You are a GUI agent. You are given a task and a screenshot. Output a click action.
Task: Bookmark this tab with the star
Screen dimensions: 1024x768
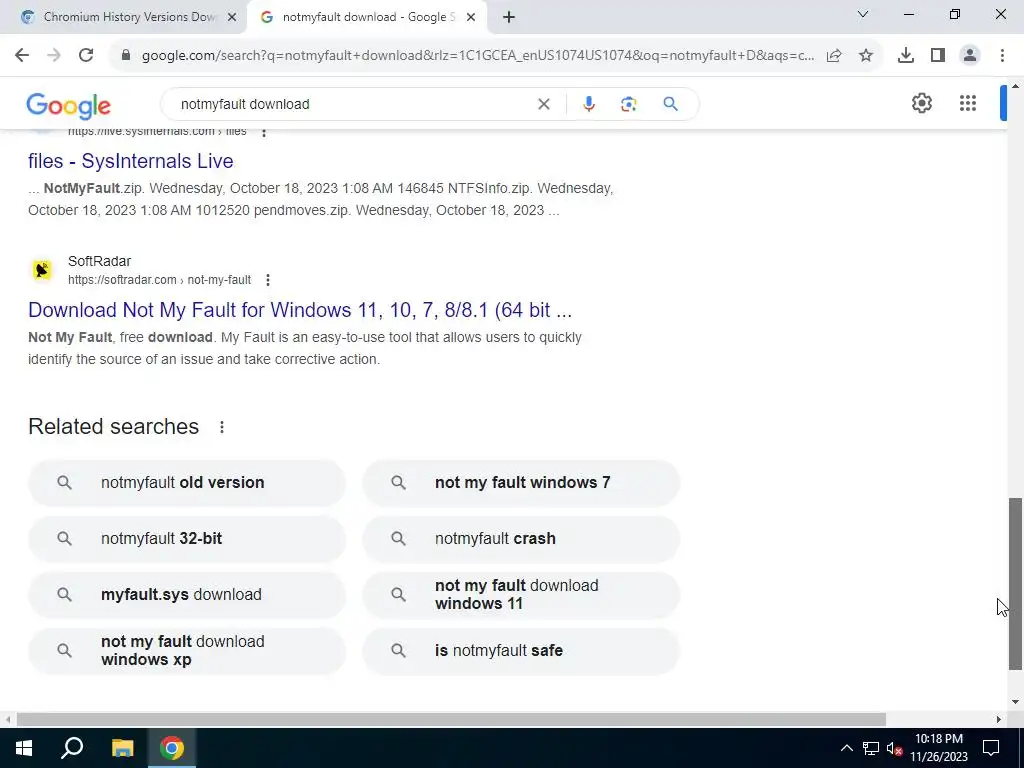click(866, 56)
